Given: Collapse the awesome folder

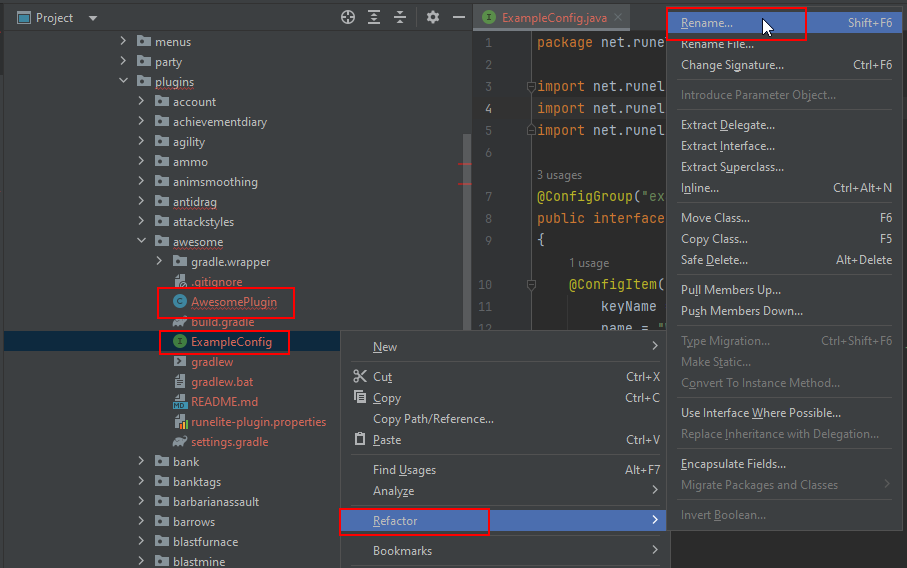Looking at the screenshot, I should pos(141,241).
